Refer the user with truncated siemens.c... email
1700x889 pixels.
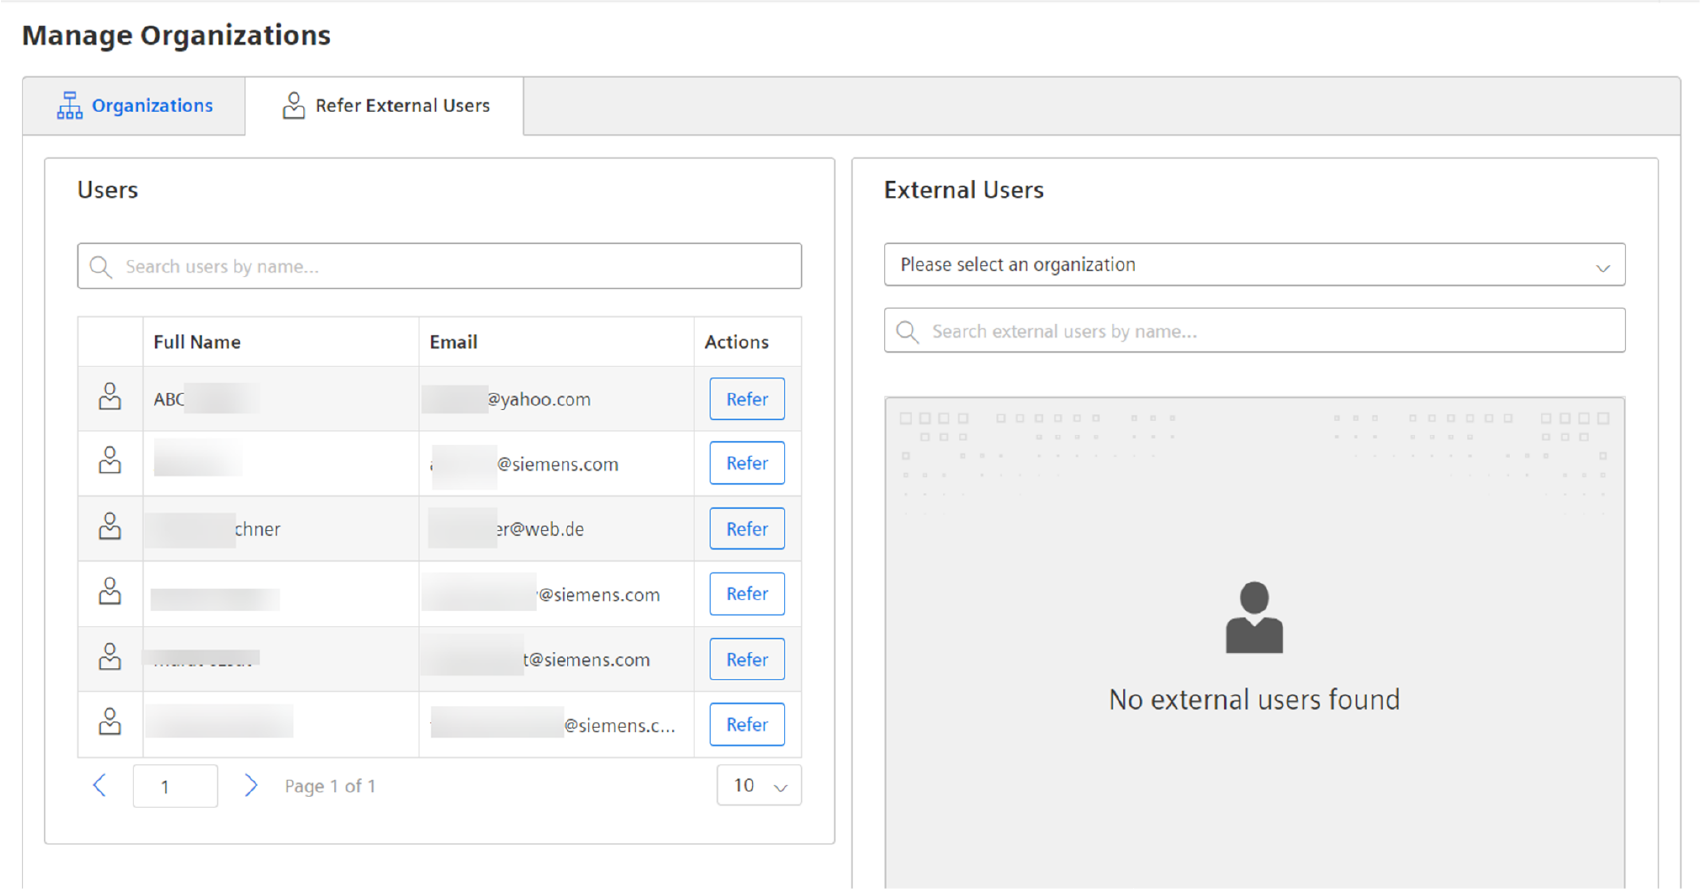coord(747,725)
